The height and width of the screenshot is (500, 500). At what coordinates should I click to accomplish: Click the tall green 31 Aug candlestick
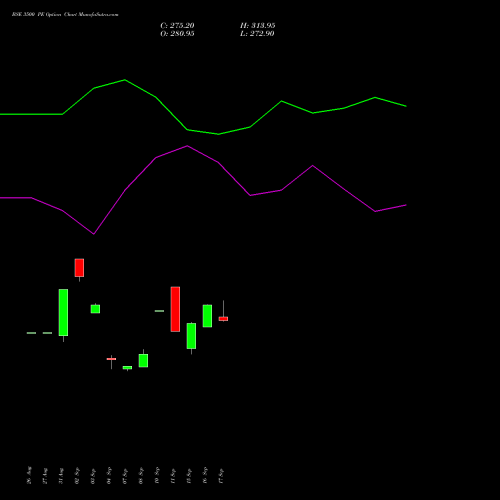pyautogui.click(x=63, y=312)
